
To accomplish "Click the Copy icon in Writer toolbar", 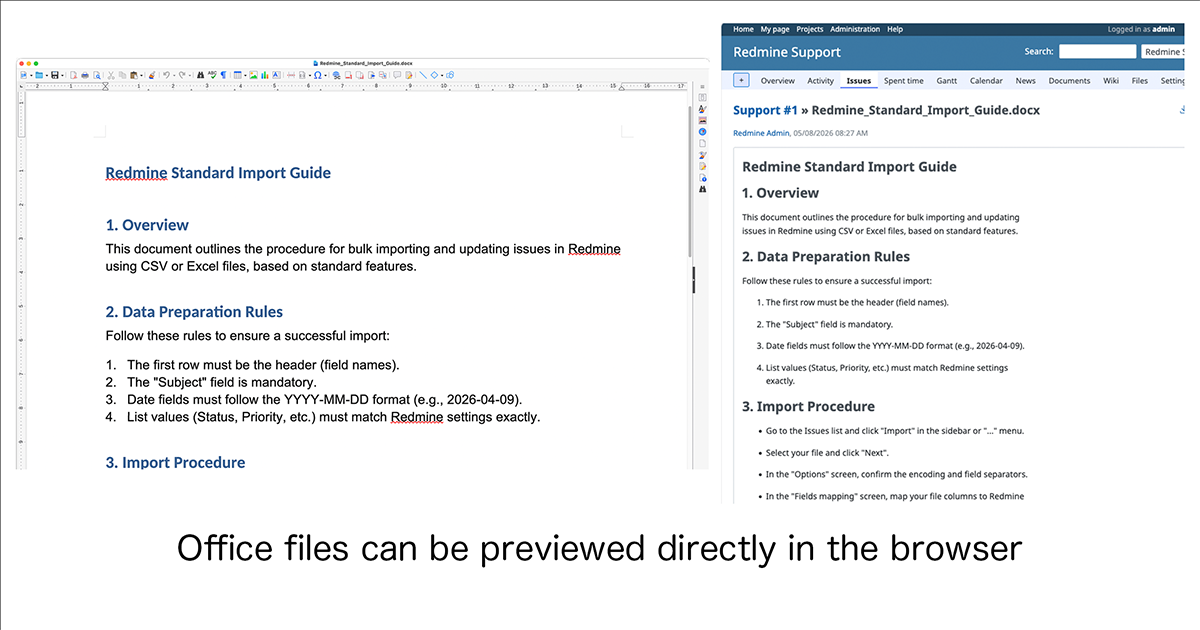I will click(122, 74).
